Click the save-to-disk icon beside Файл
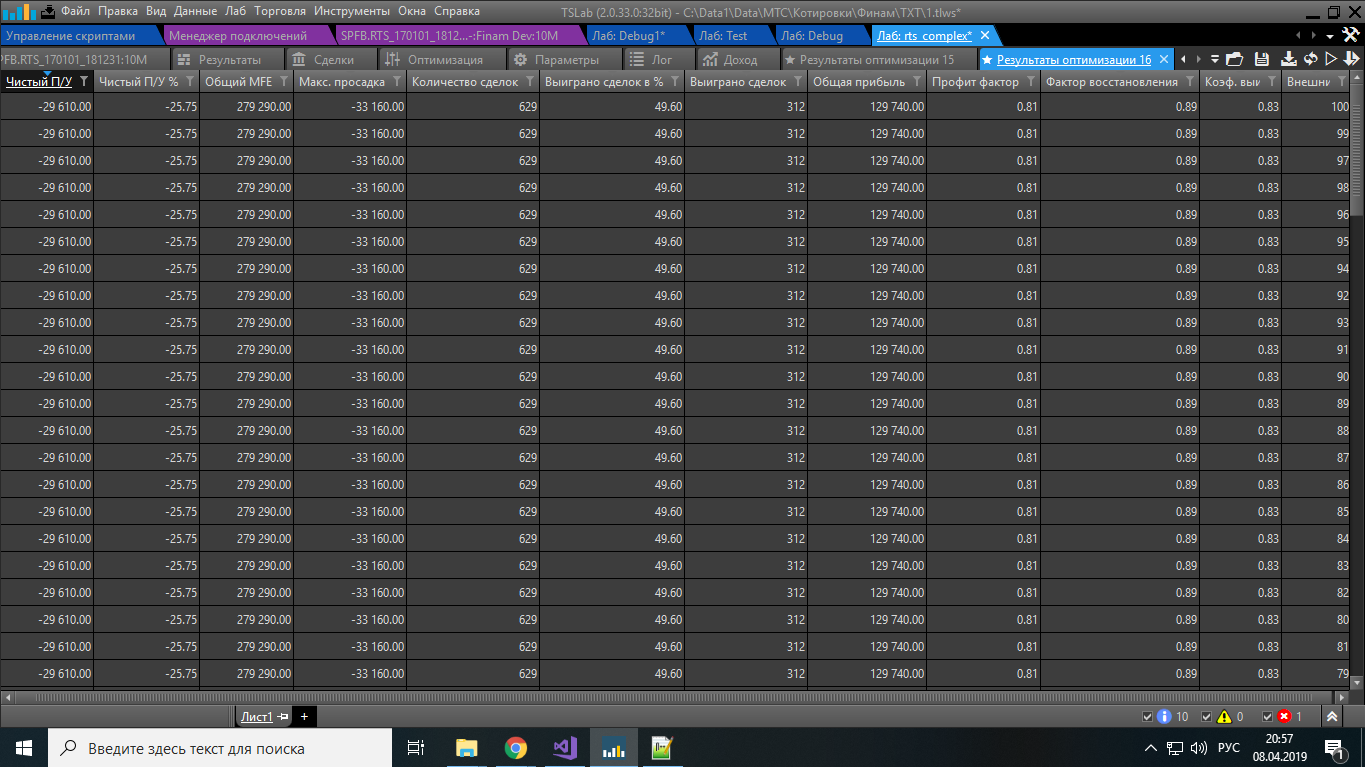Viewport: 1365px width, 767px height. 47,12
